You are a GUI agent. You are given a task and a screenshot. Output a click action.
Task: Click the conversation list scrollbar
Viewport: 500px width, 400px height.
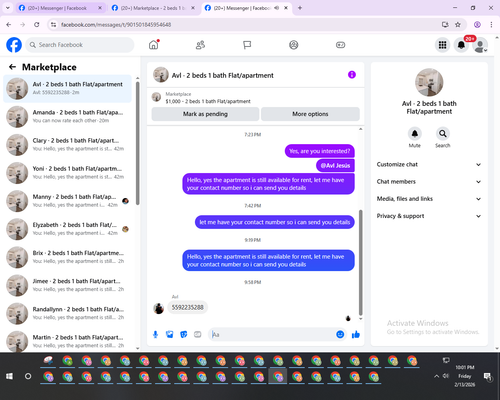[x=138, y=143]
